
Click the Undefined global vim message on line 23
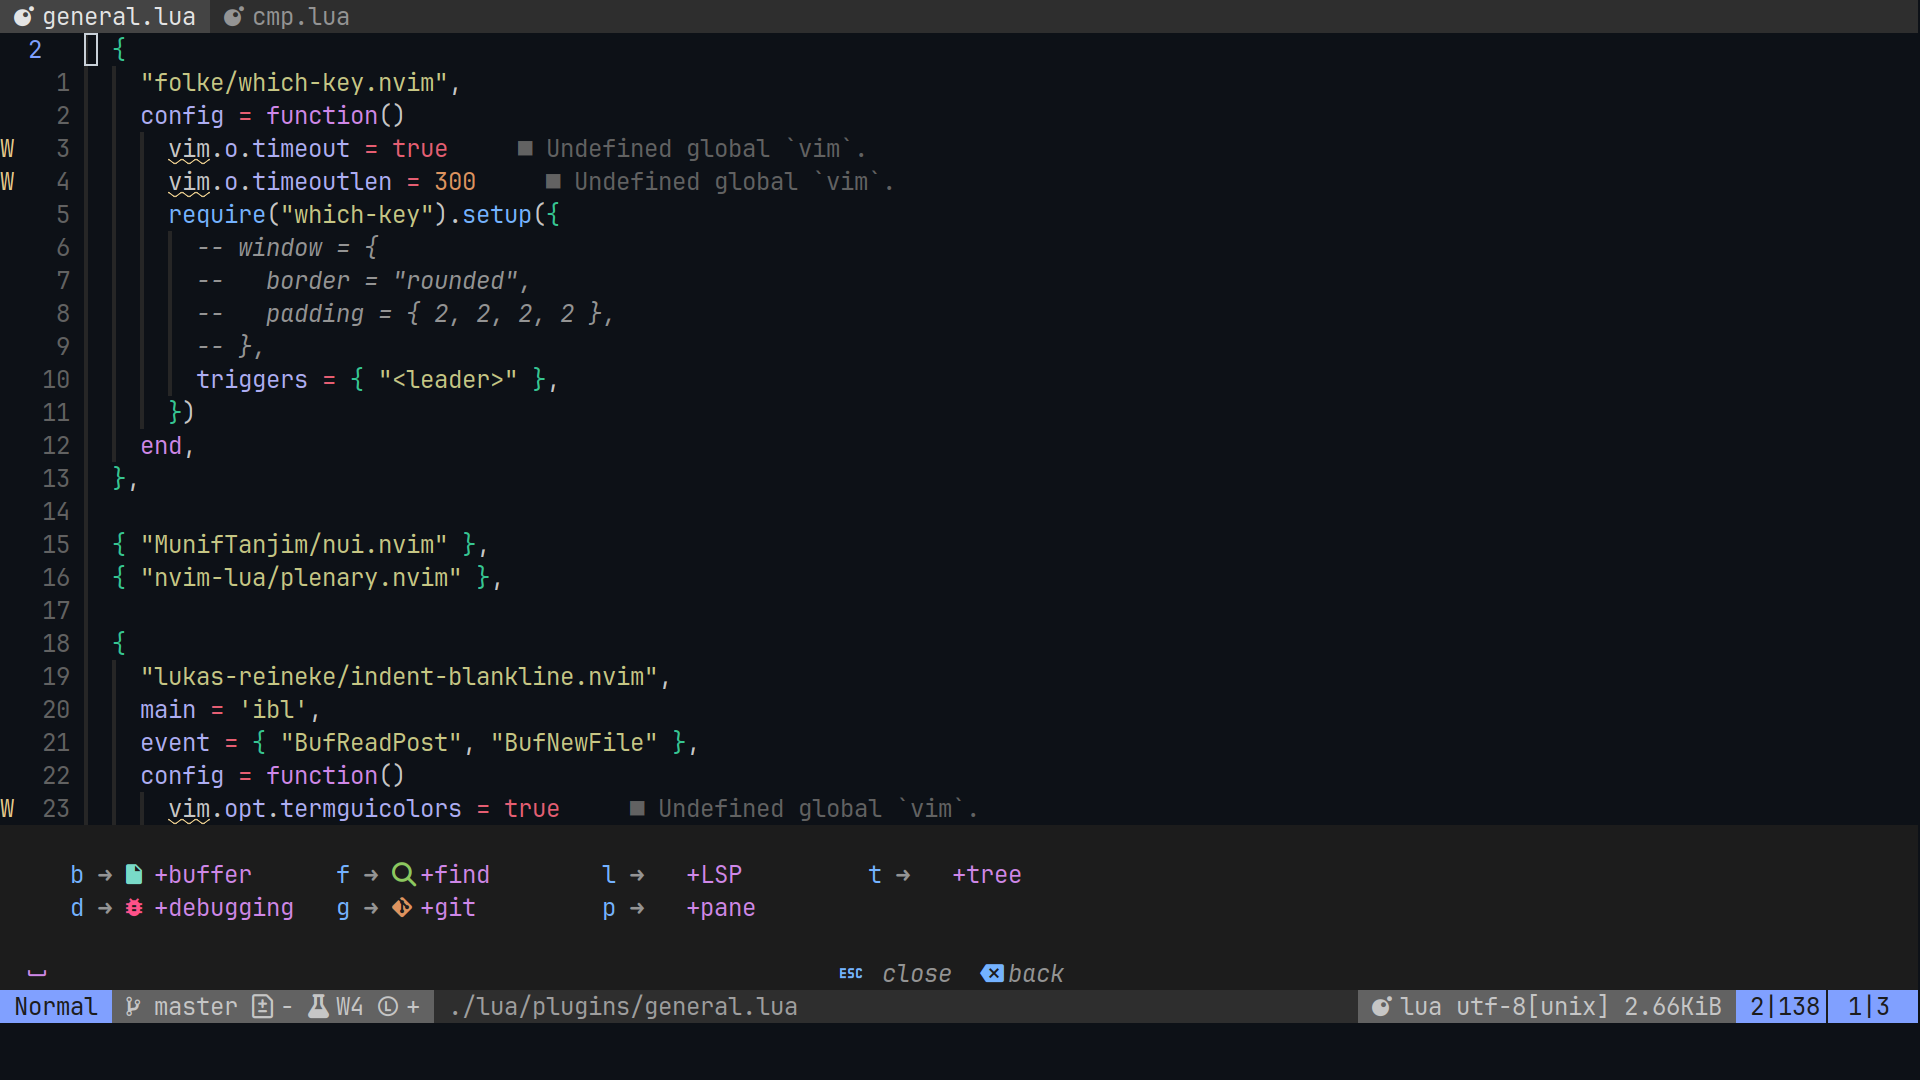(818, 809)
